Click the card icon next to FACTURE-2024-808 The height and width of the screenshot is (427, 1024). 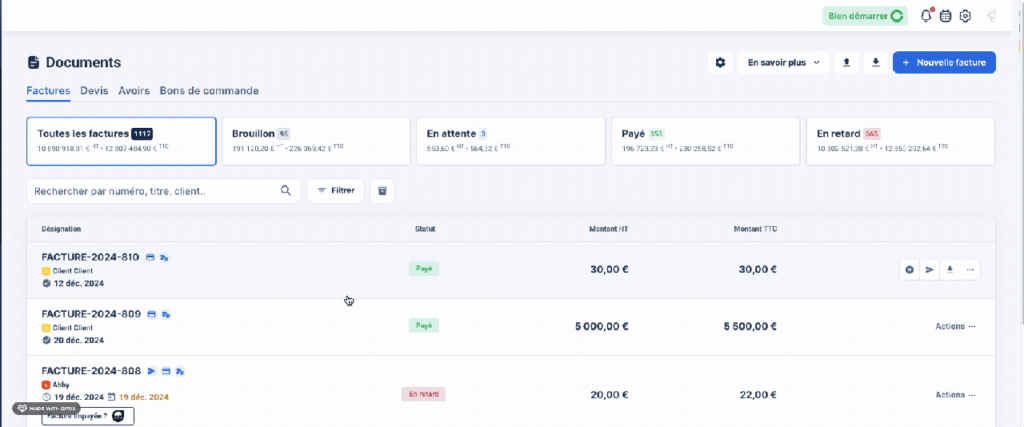coord(166,372)
